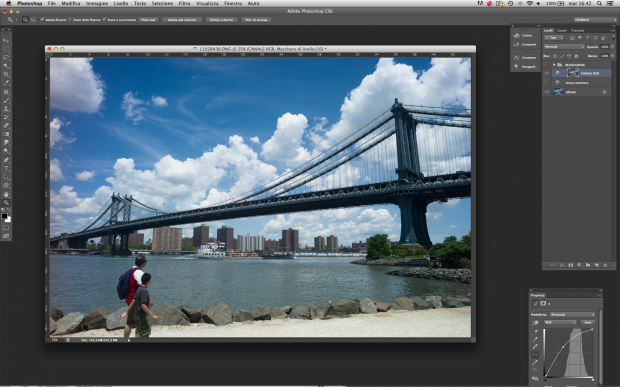Toggle the Adatta finestra checkbox
The height and width of the screenshot is (387, 620).
[x=42, y=19]
